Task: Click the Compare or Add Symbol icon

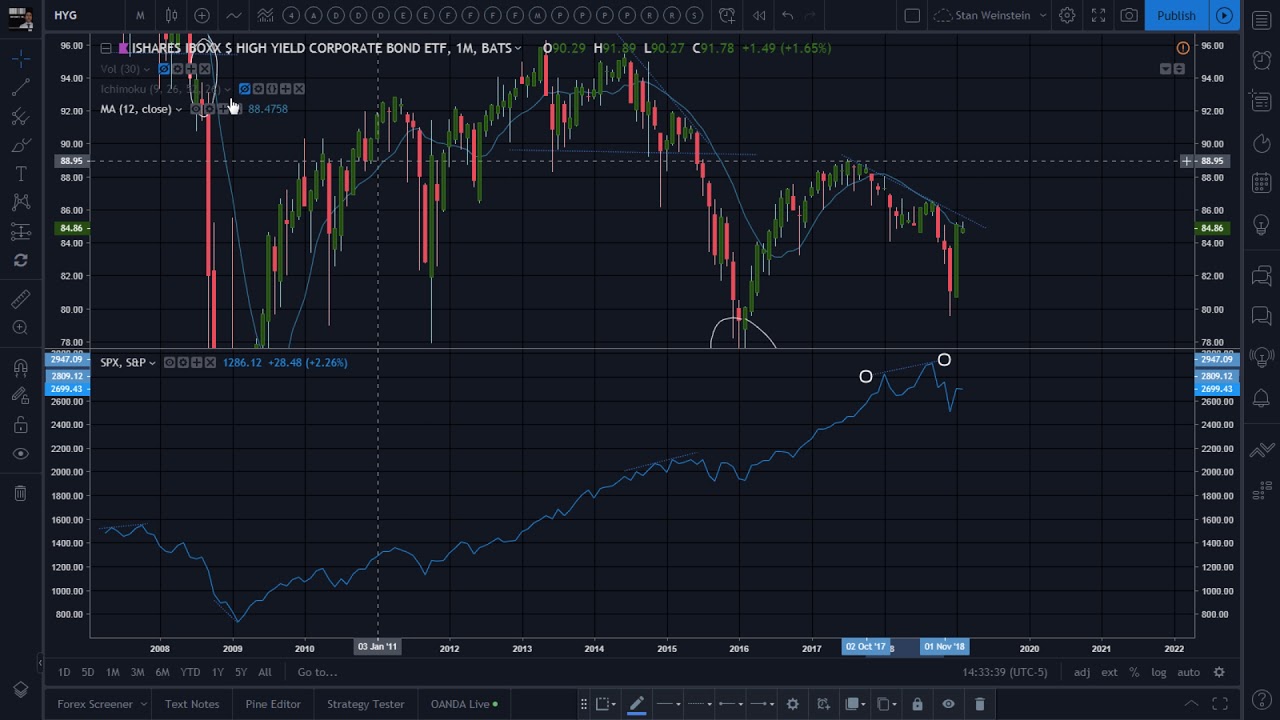Action: tap(202, 15)
